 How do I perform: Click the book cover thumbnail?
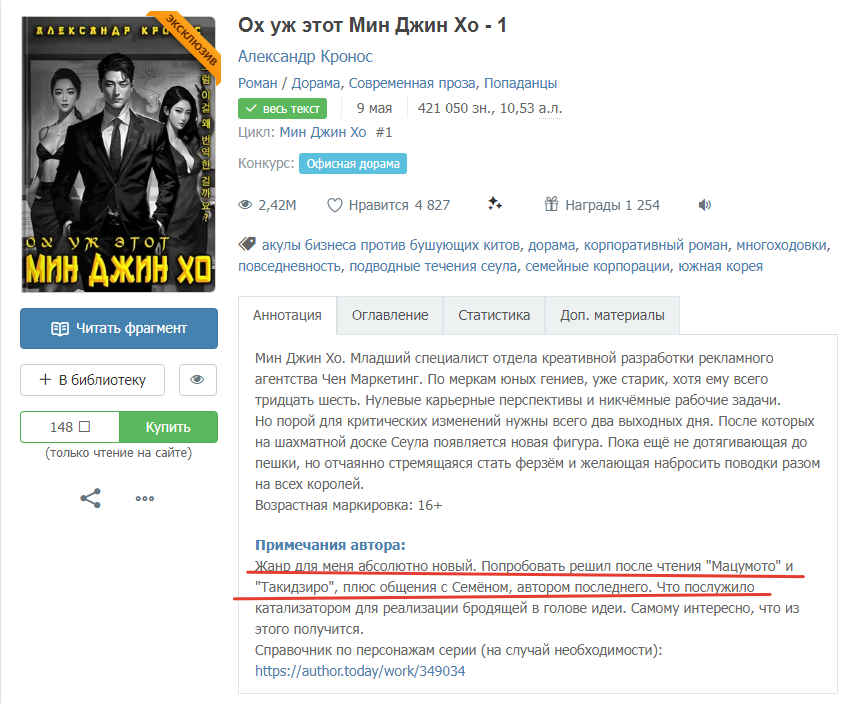(119, 154)
